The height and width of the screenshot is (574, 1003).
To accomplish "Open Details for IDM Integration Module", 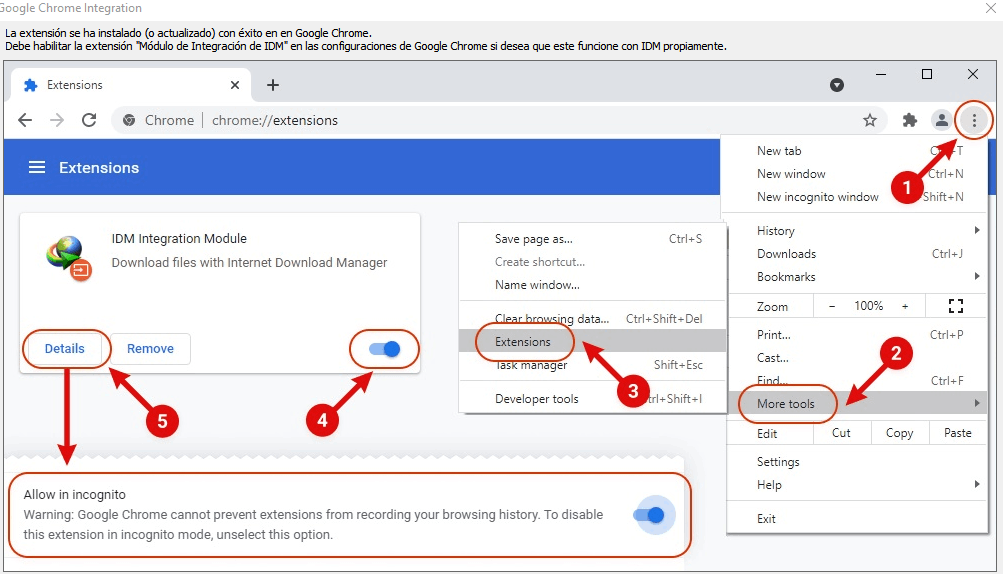I will [x=65, y=349].
